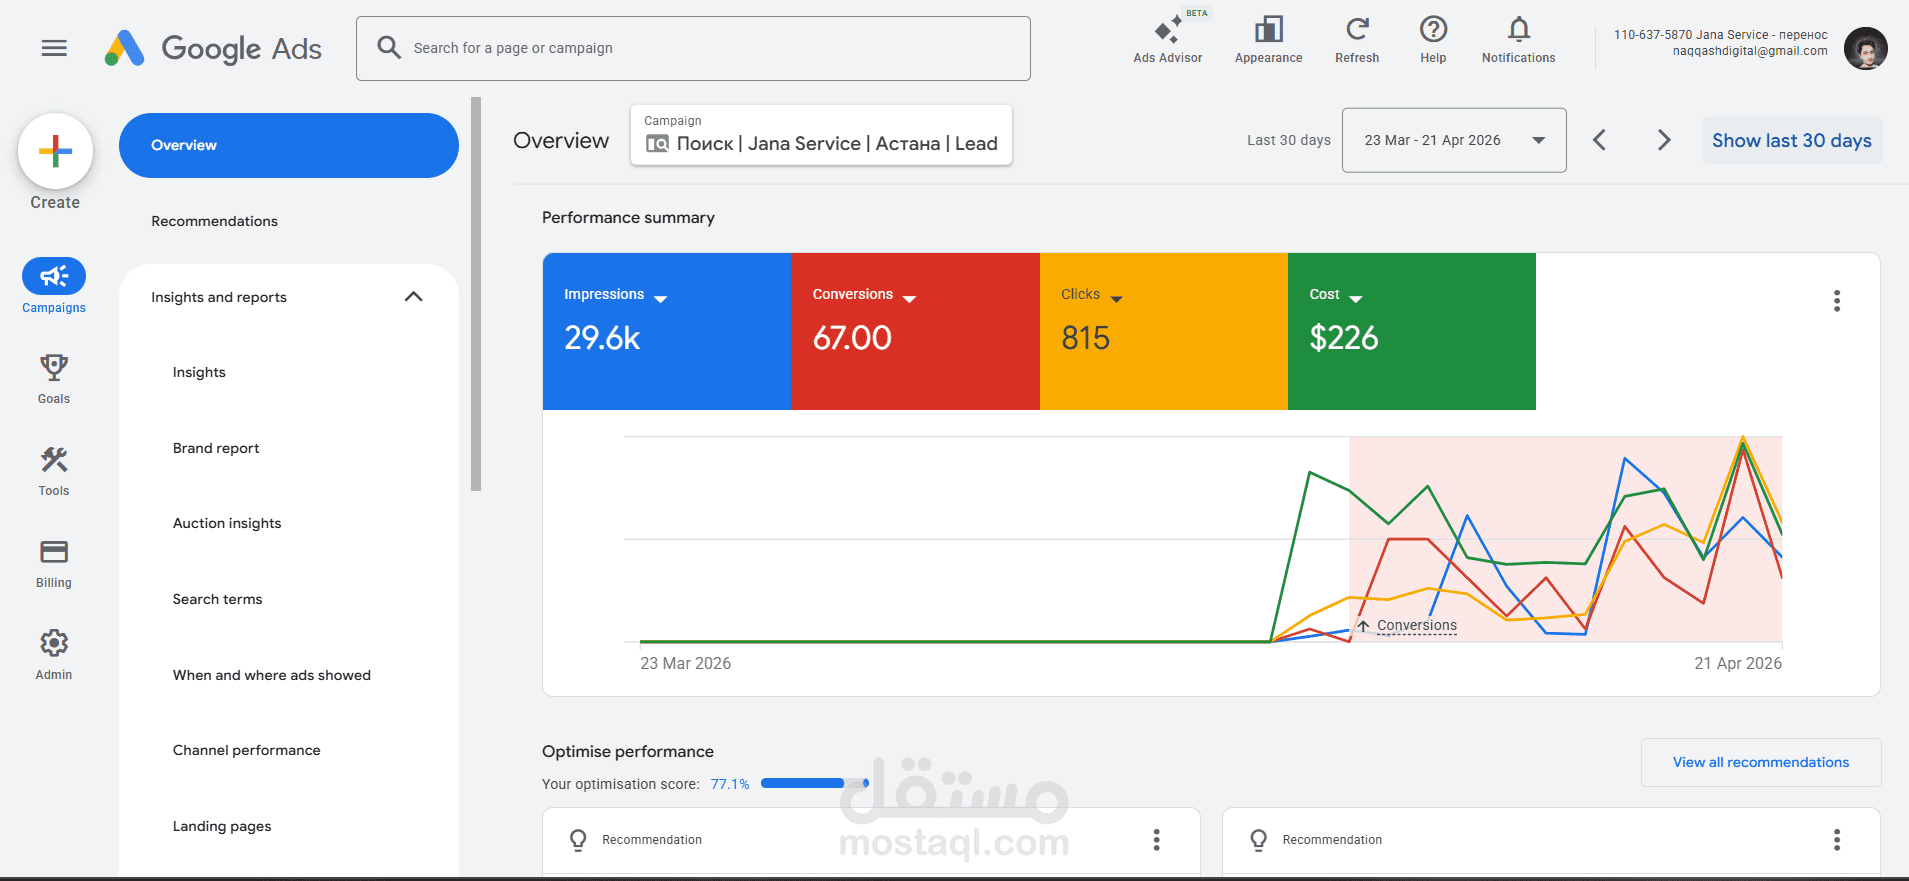Open the Help menu
Screen dimensions: 1909x881
(x=1433, y=40)
